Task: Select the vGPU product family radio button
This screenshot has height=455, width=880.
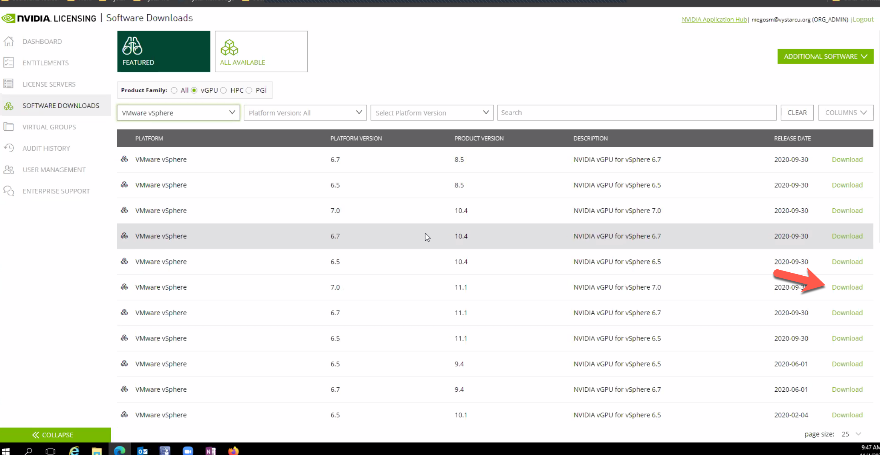Action: [195, 90]
